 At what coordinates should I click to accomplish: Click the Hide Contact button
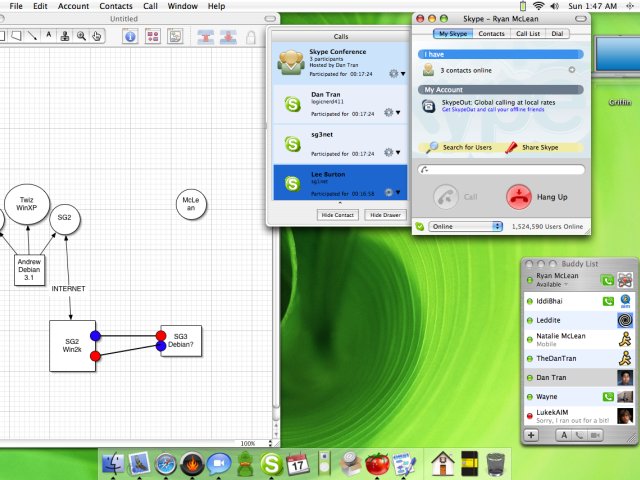[x=338, y=215]
